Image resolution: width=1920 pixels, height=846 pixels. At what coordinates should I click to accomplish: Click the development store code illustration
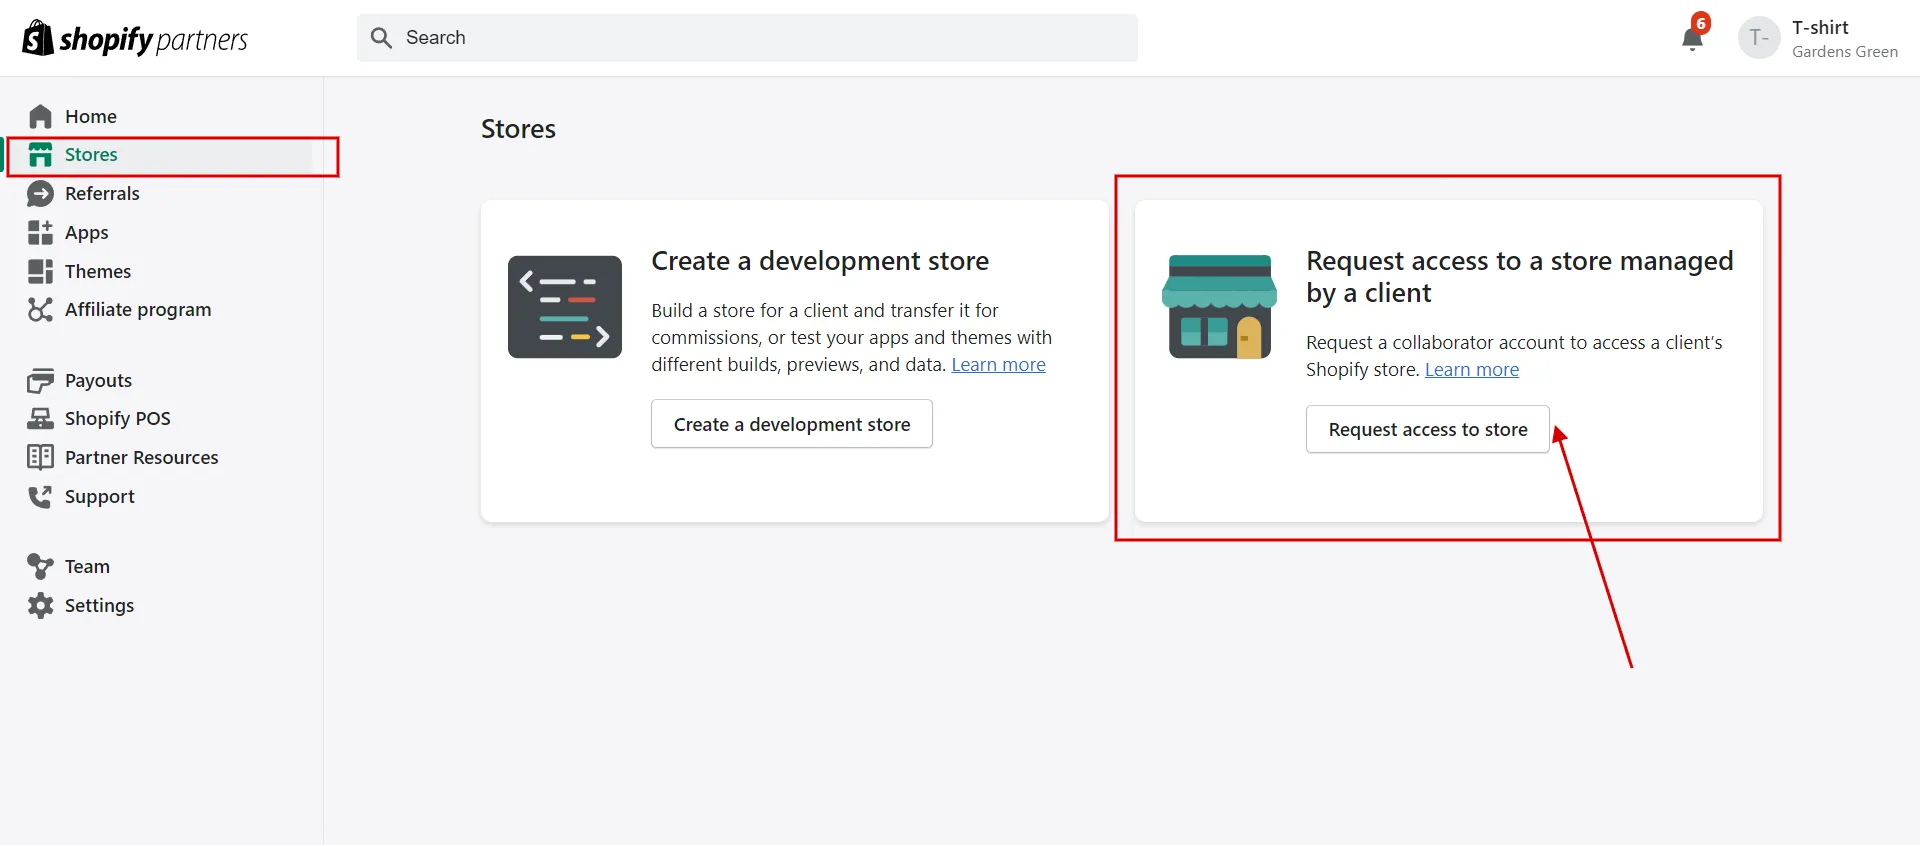click(565, 307)
